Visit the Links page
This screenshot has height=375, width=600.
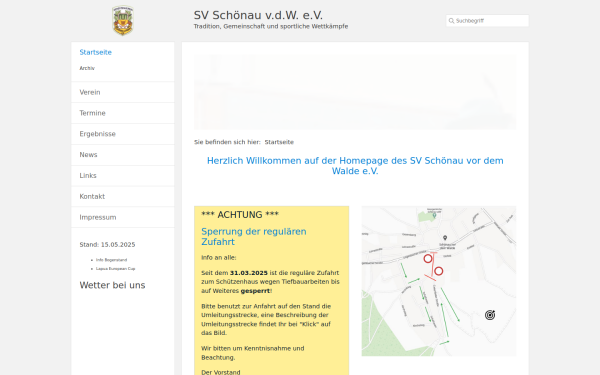coord(122,176)
